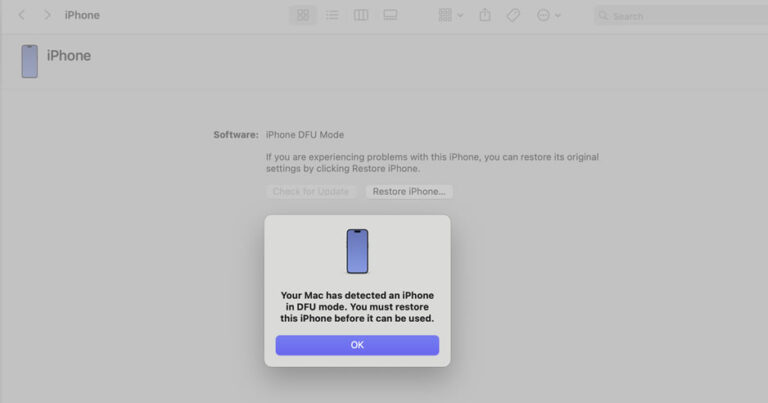This screenshot has height=403, width=768.
Task: Open the ellipsis action menu dropdown
Action: coord(548,15)
